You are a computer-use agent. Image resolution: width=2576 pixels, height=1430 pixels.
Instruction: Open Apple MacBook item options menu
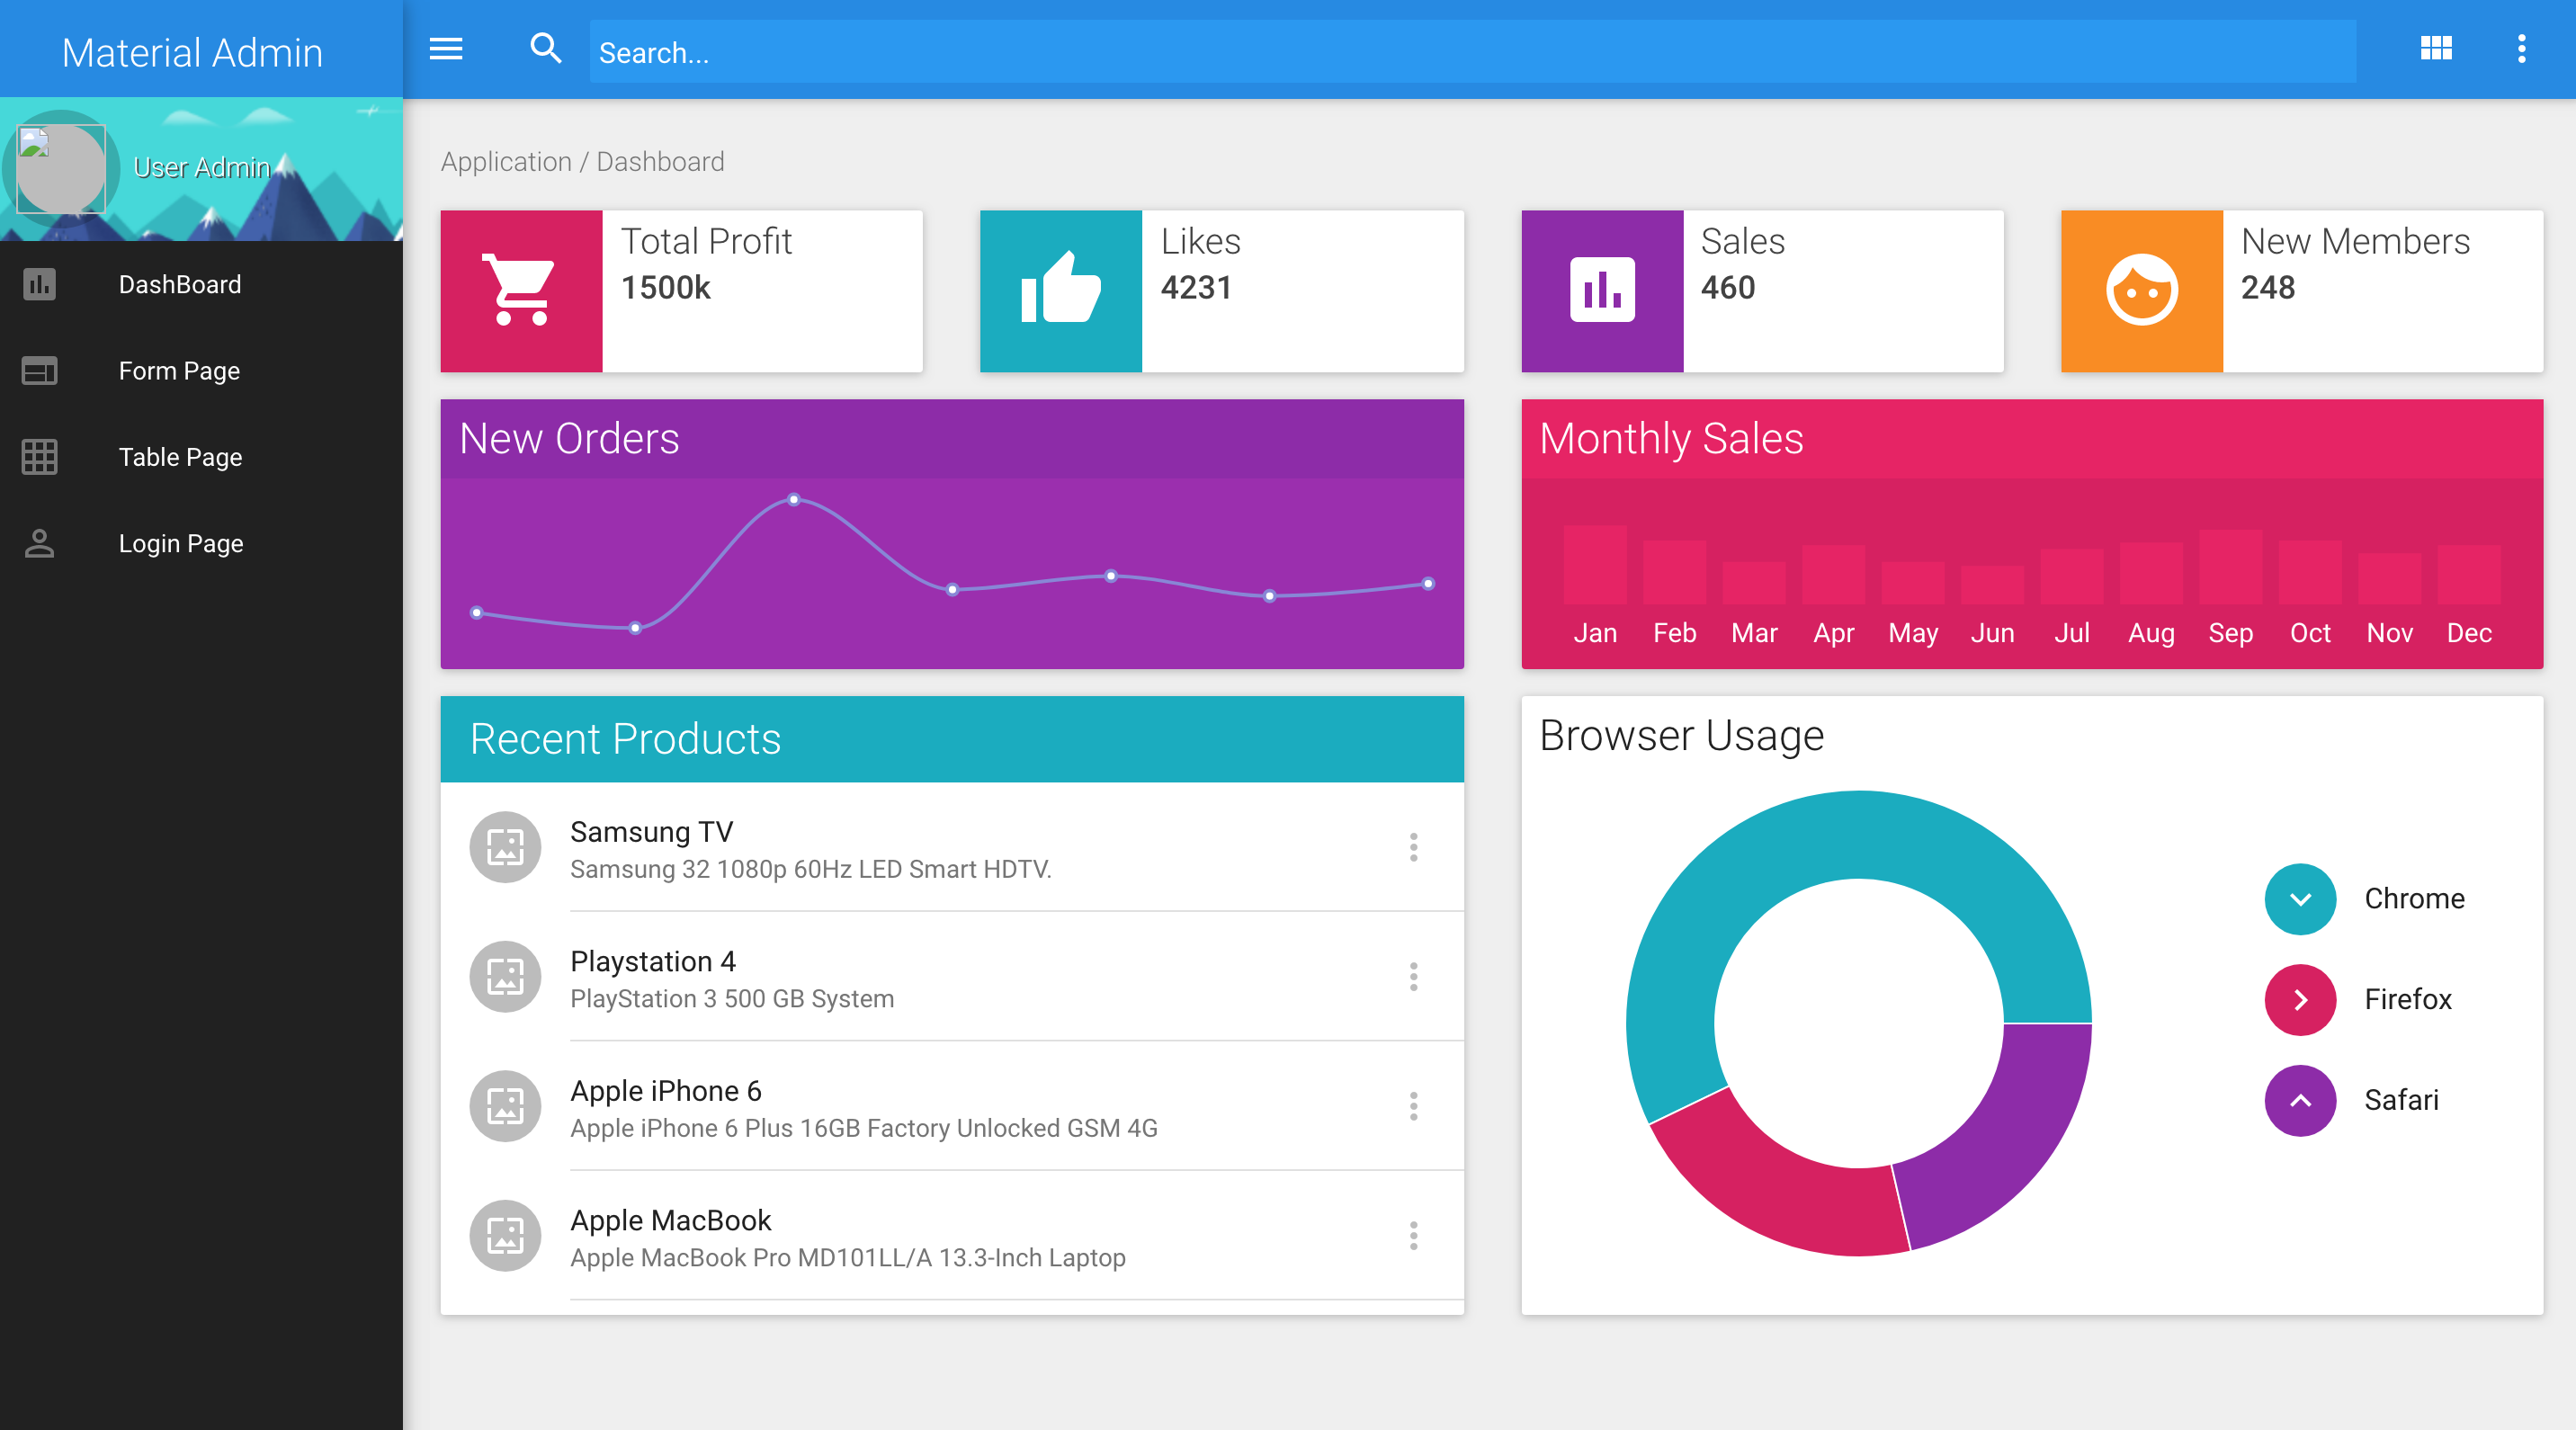1413,1236
